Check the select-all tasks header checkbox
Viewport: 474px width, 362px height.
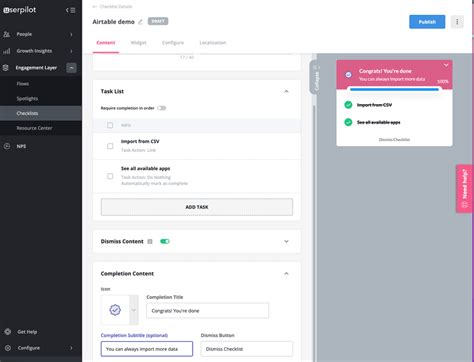tap(110, 125)
